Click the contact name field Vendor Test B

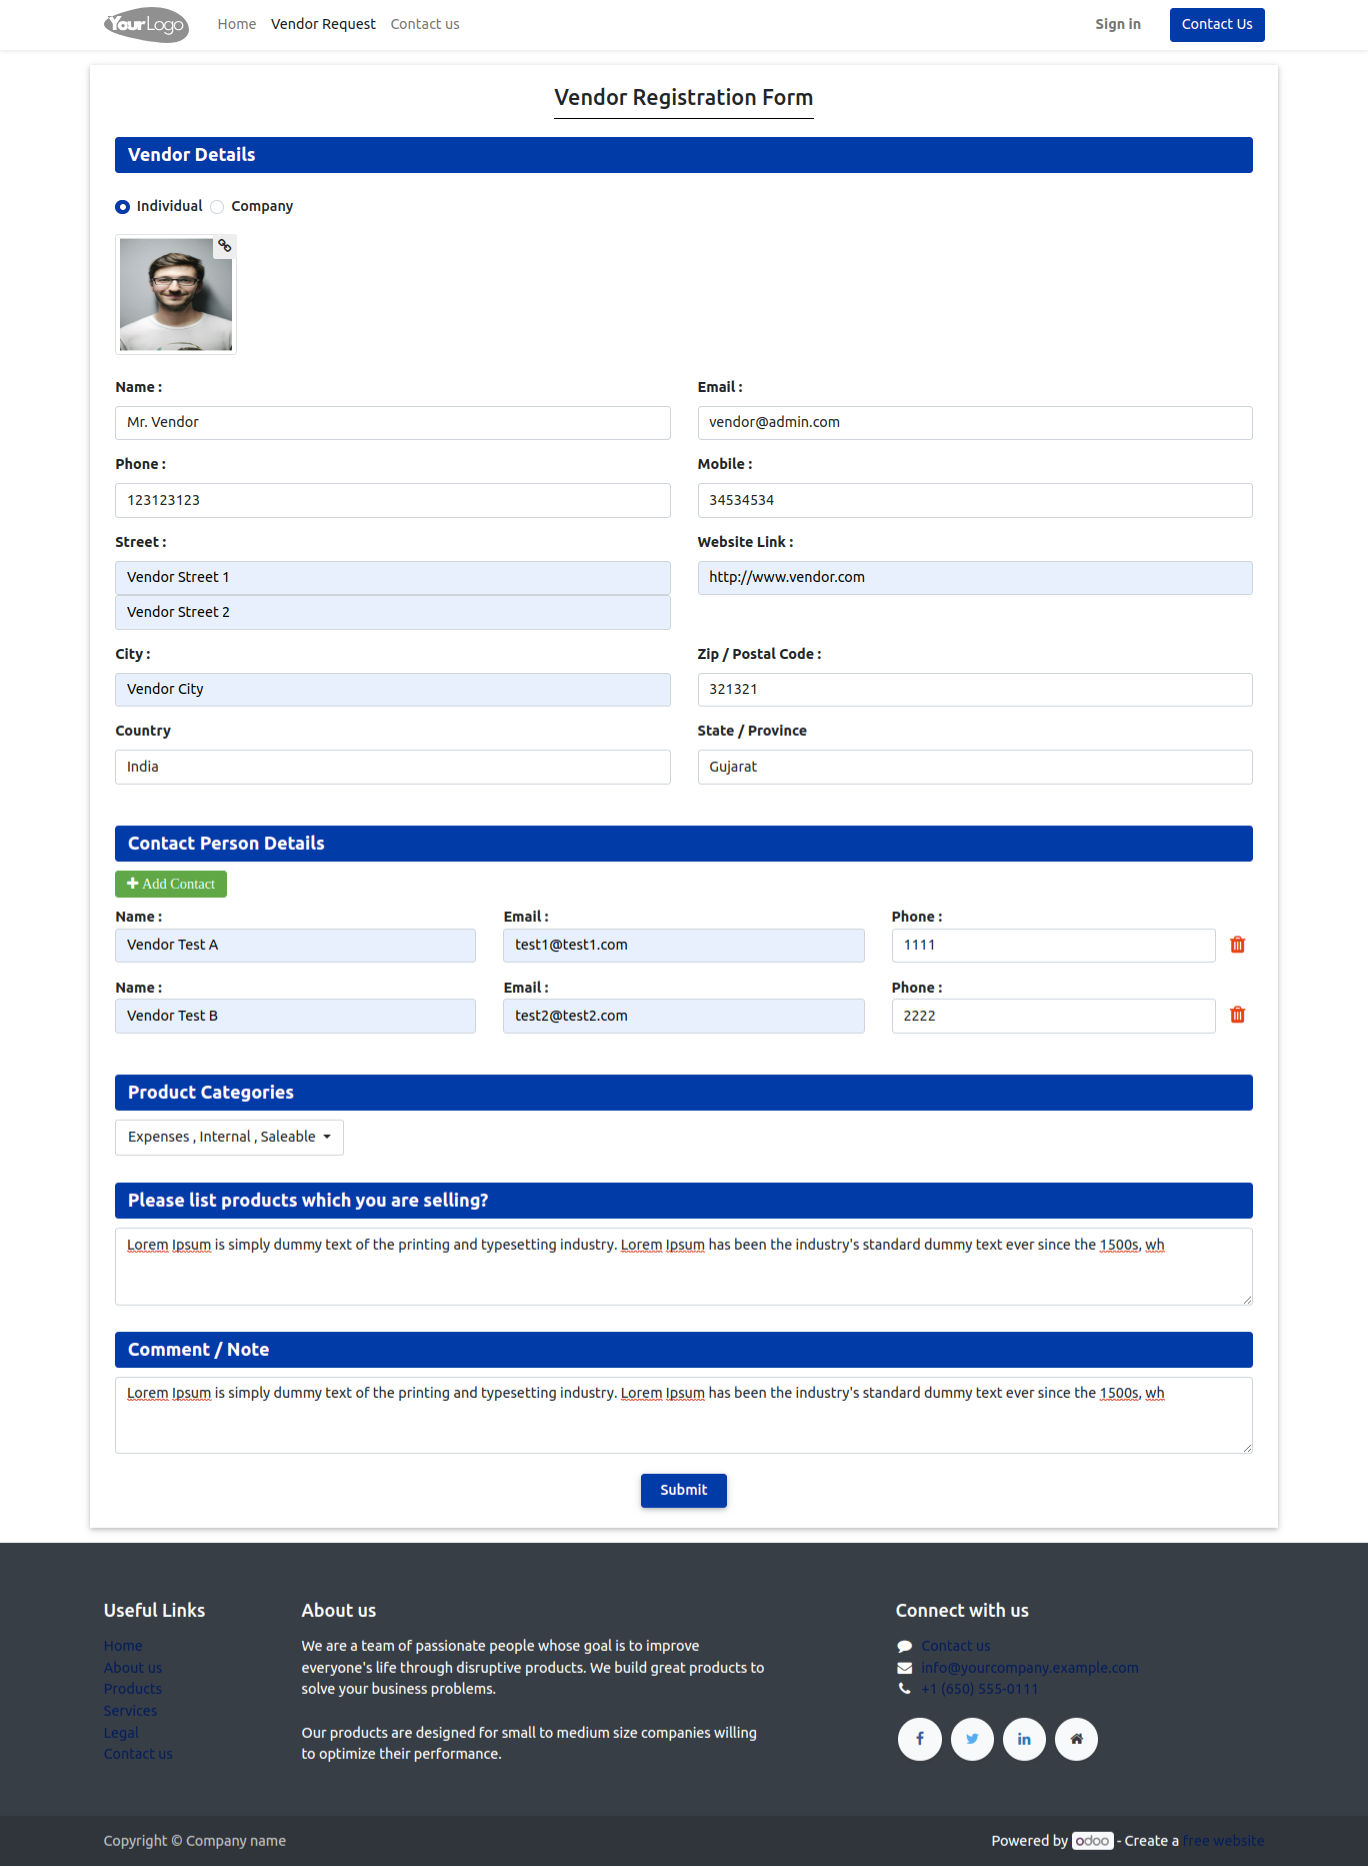295,1016
